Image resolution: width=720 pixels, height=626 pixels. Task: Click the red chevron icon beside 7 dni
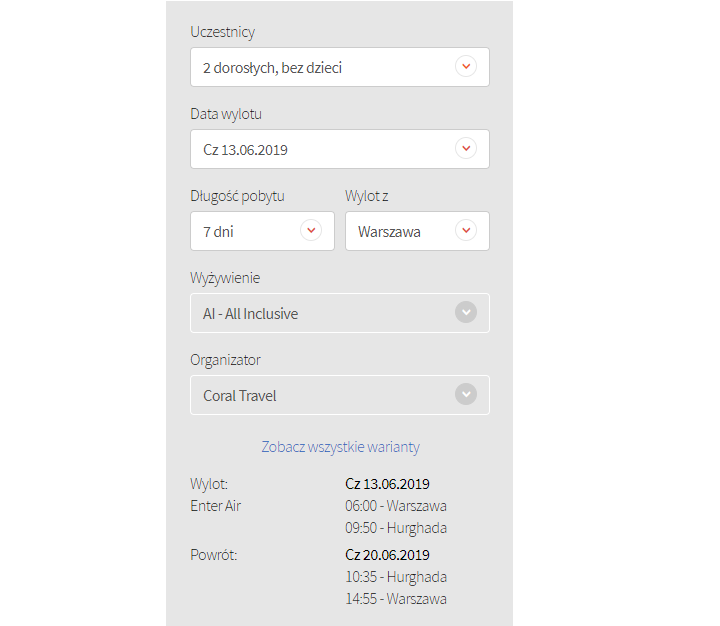click(x=311, y=231)
